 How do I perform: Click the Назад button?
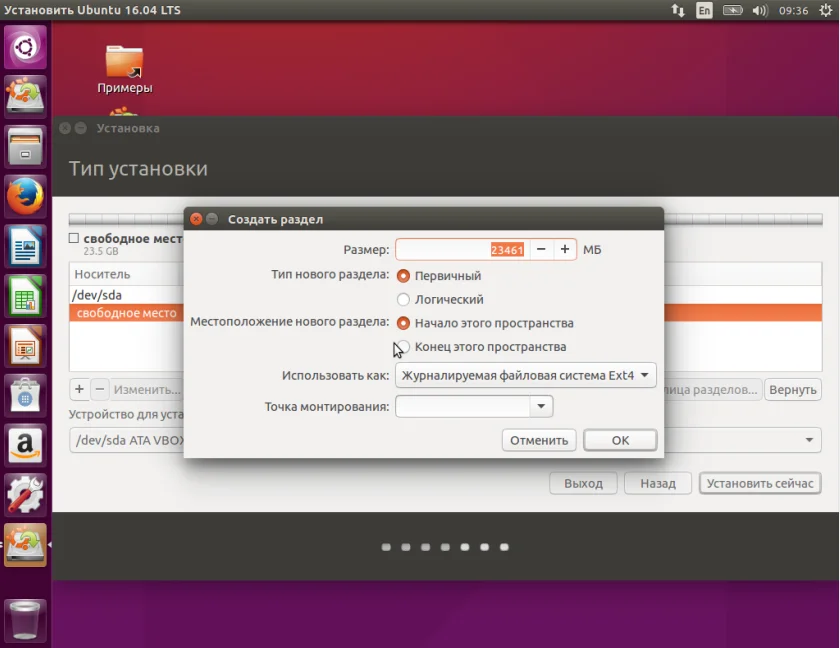point(658,484)
